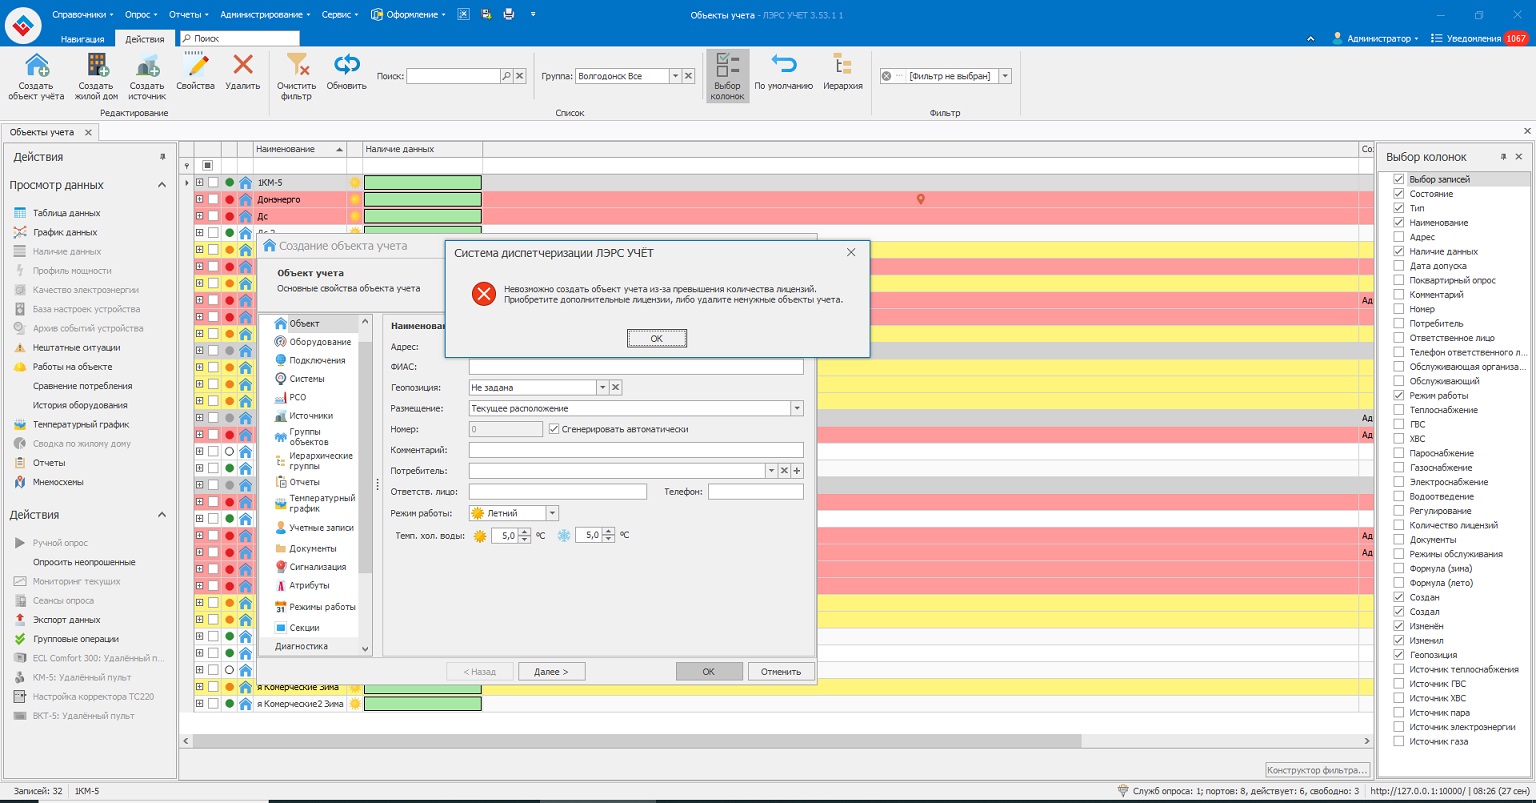
Task: Click the search magnifier next to Поиск field
Action: [506, 76]
